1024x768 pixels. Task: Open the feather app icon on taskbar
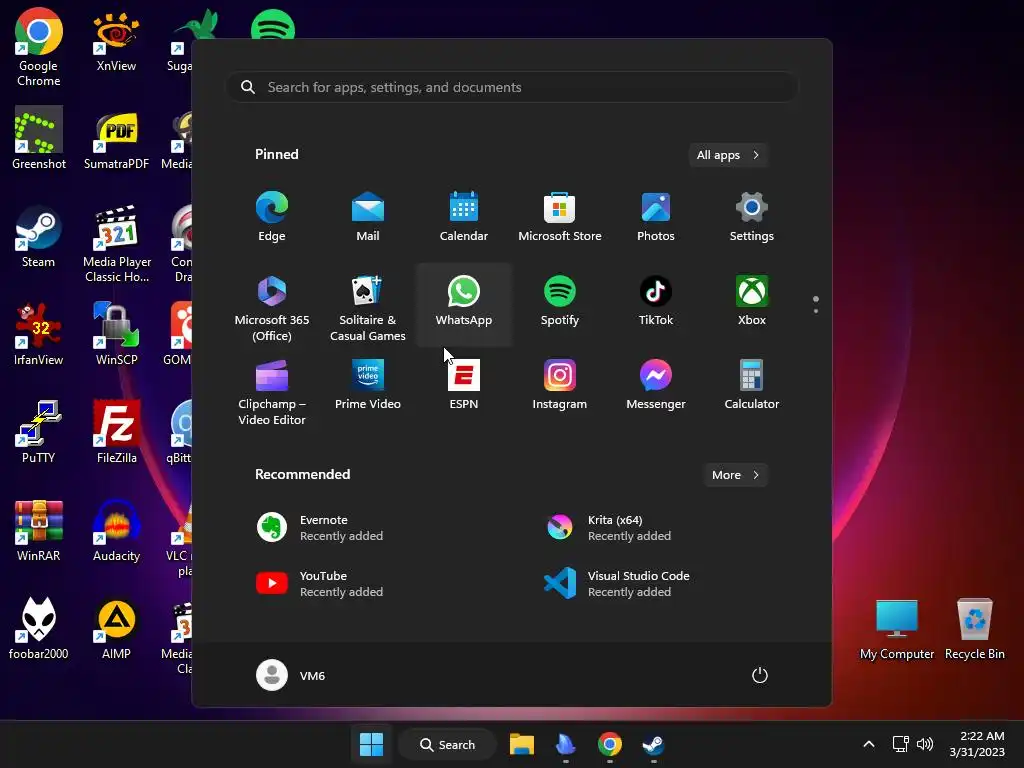point(566,744)
